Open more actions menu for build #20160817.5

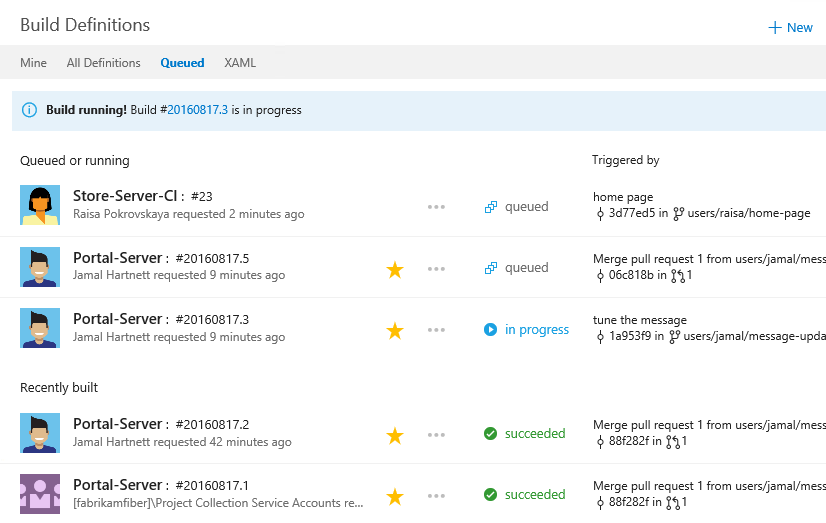[436, 269]
